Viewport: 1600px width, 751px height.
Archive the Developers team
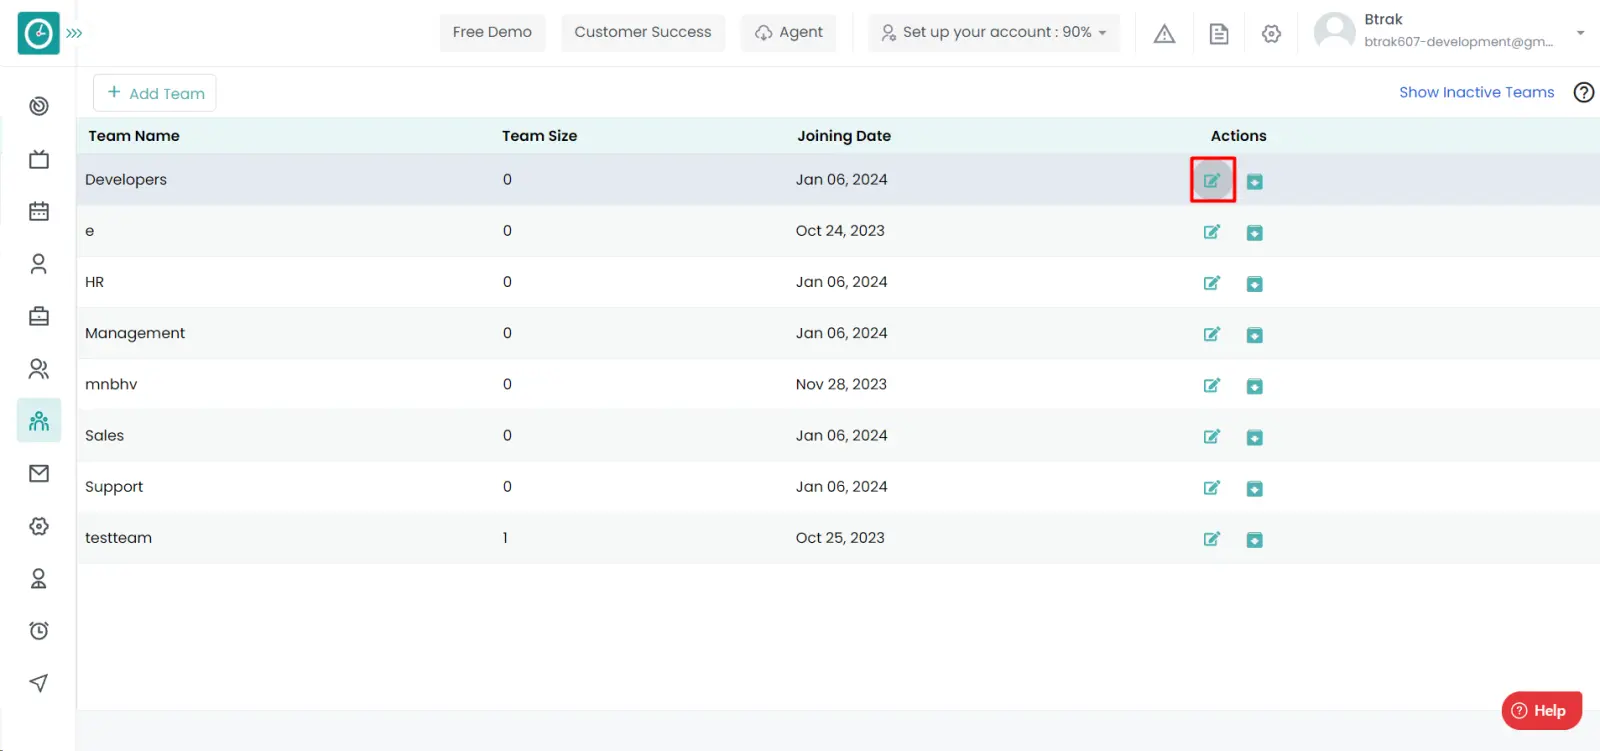pos(1255,181)
